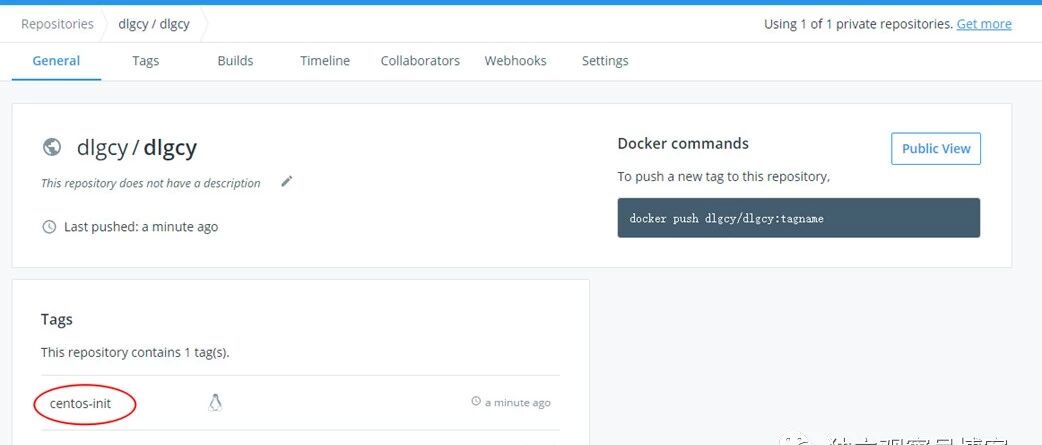Open the General tab
The width and height of the screenshot is (1042, 445).
[56, 61]
